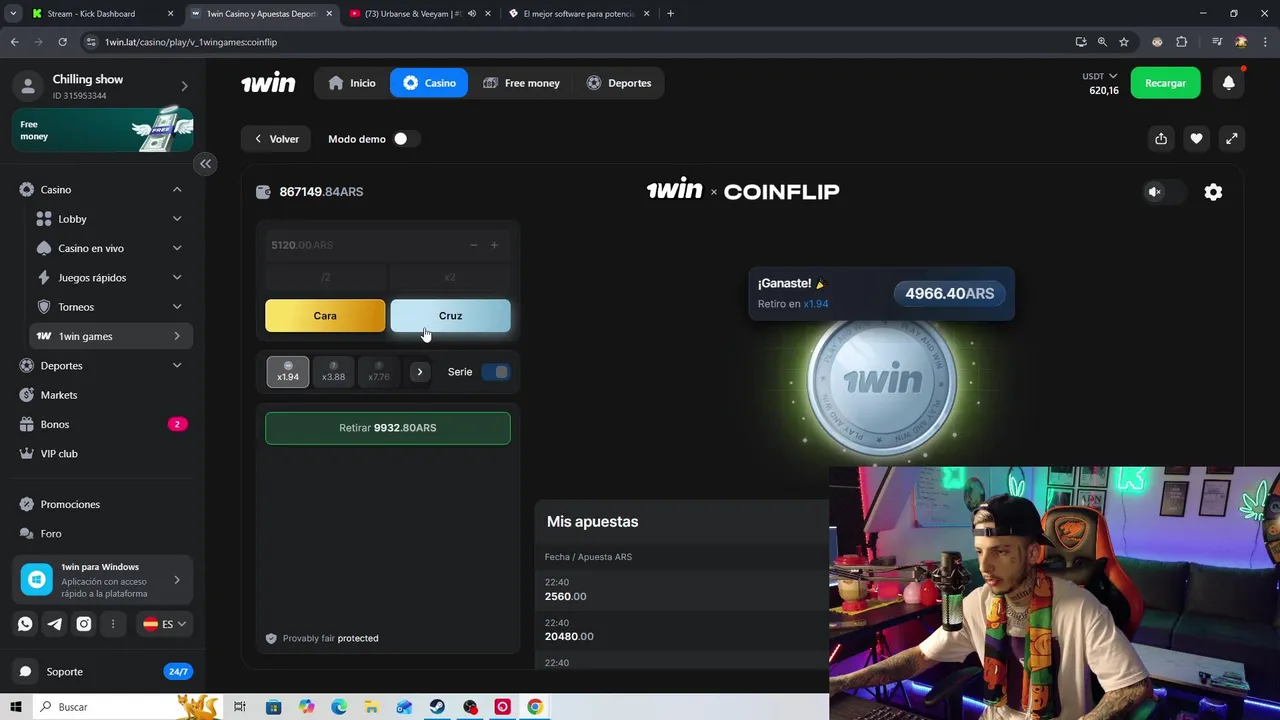Expand the Casino sidebar section
1280x720 pixels.
tap(177, 190)
